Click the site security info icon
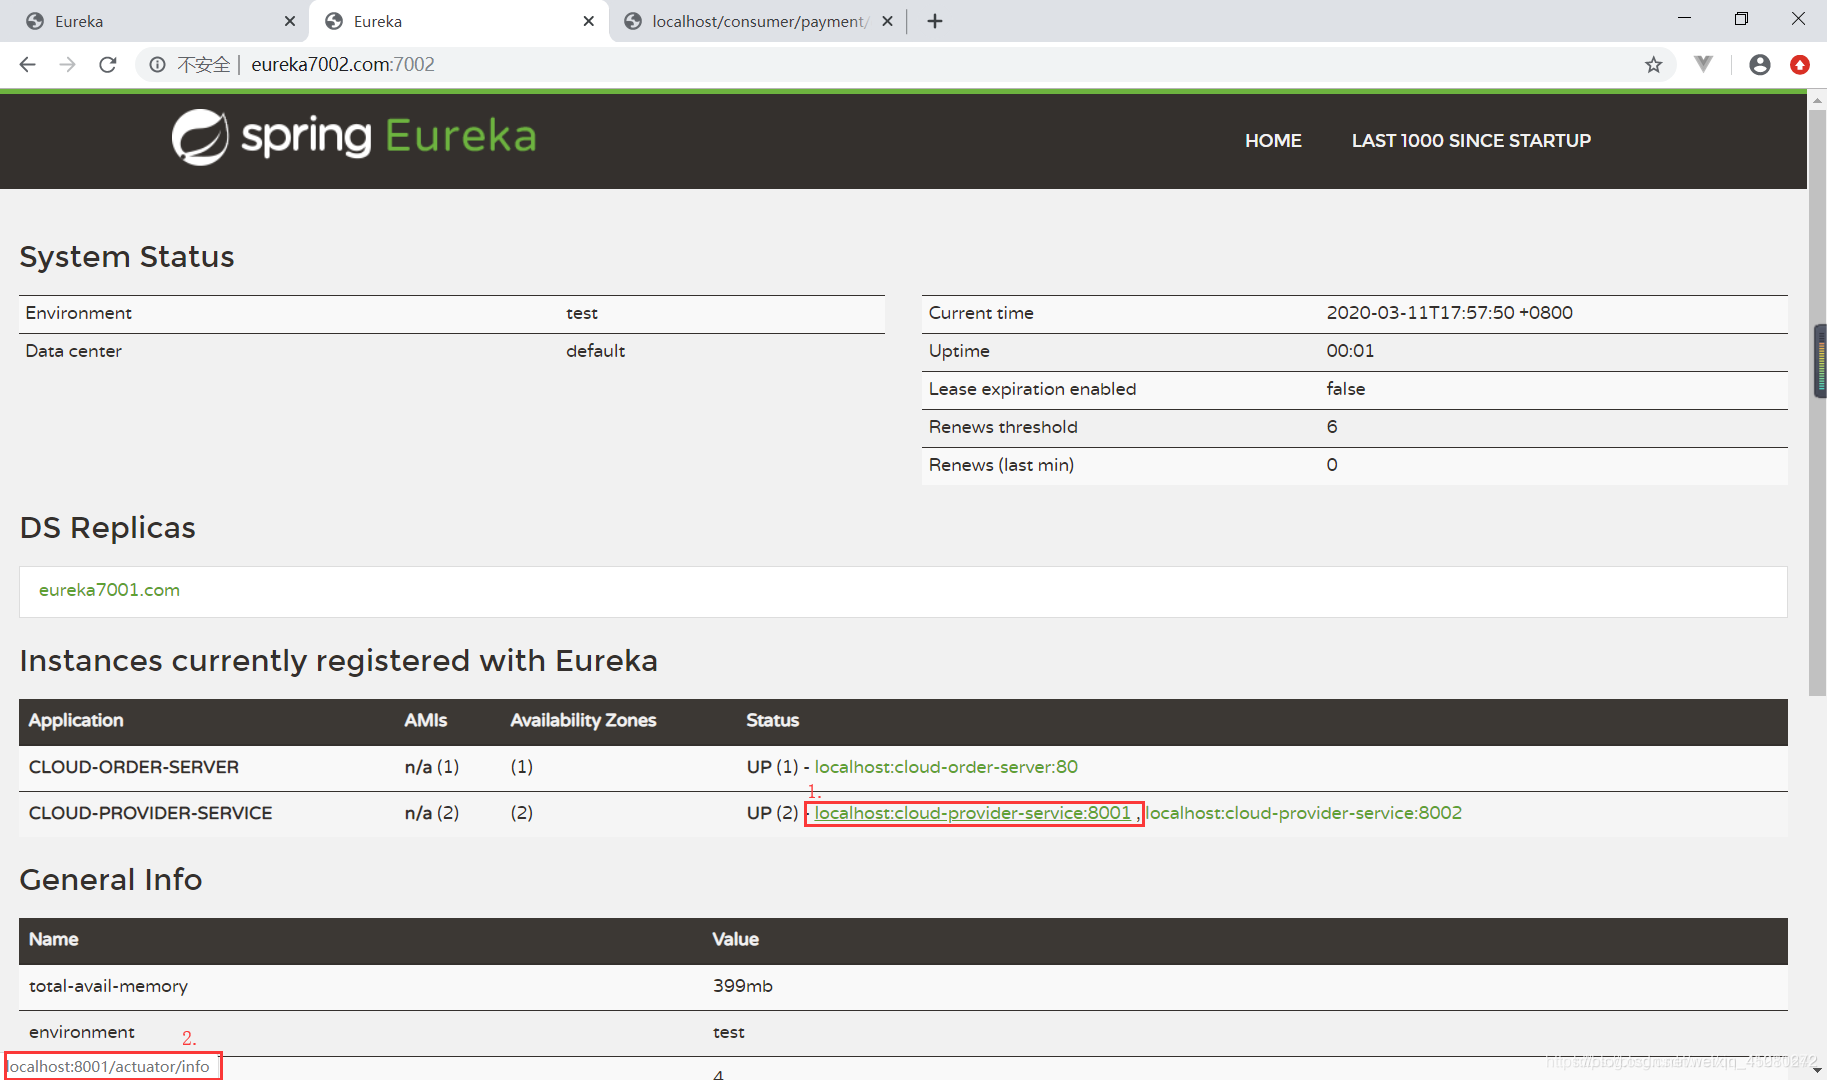 click(157, 64)
